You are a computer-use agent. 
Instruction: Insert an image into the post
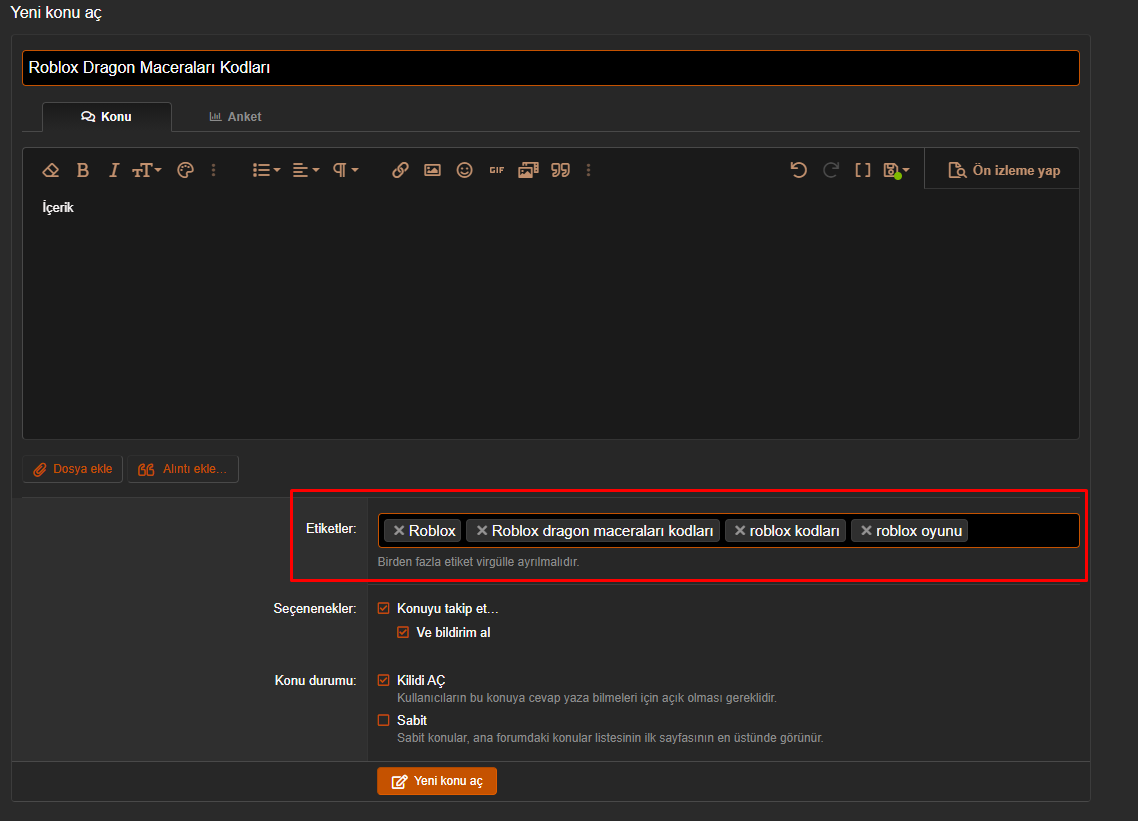click(433, 170)
